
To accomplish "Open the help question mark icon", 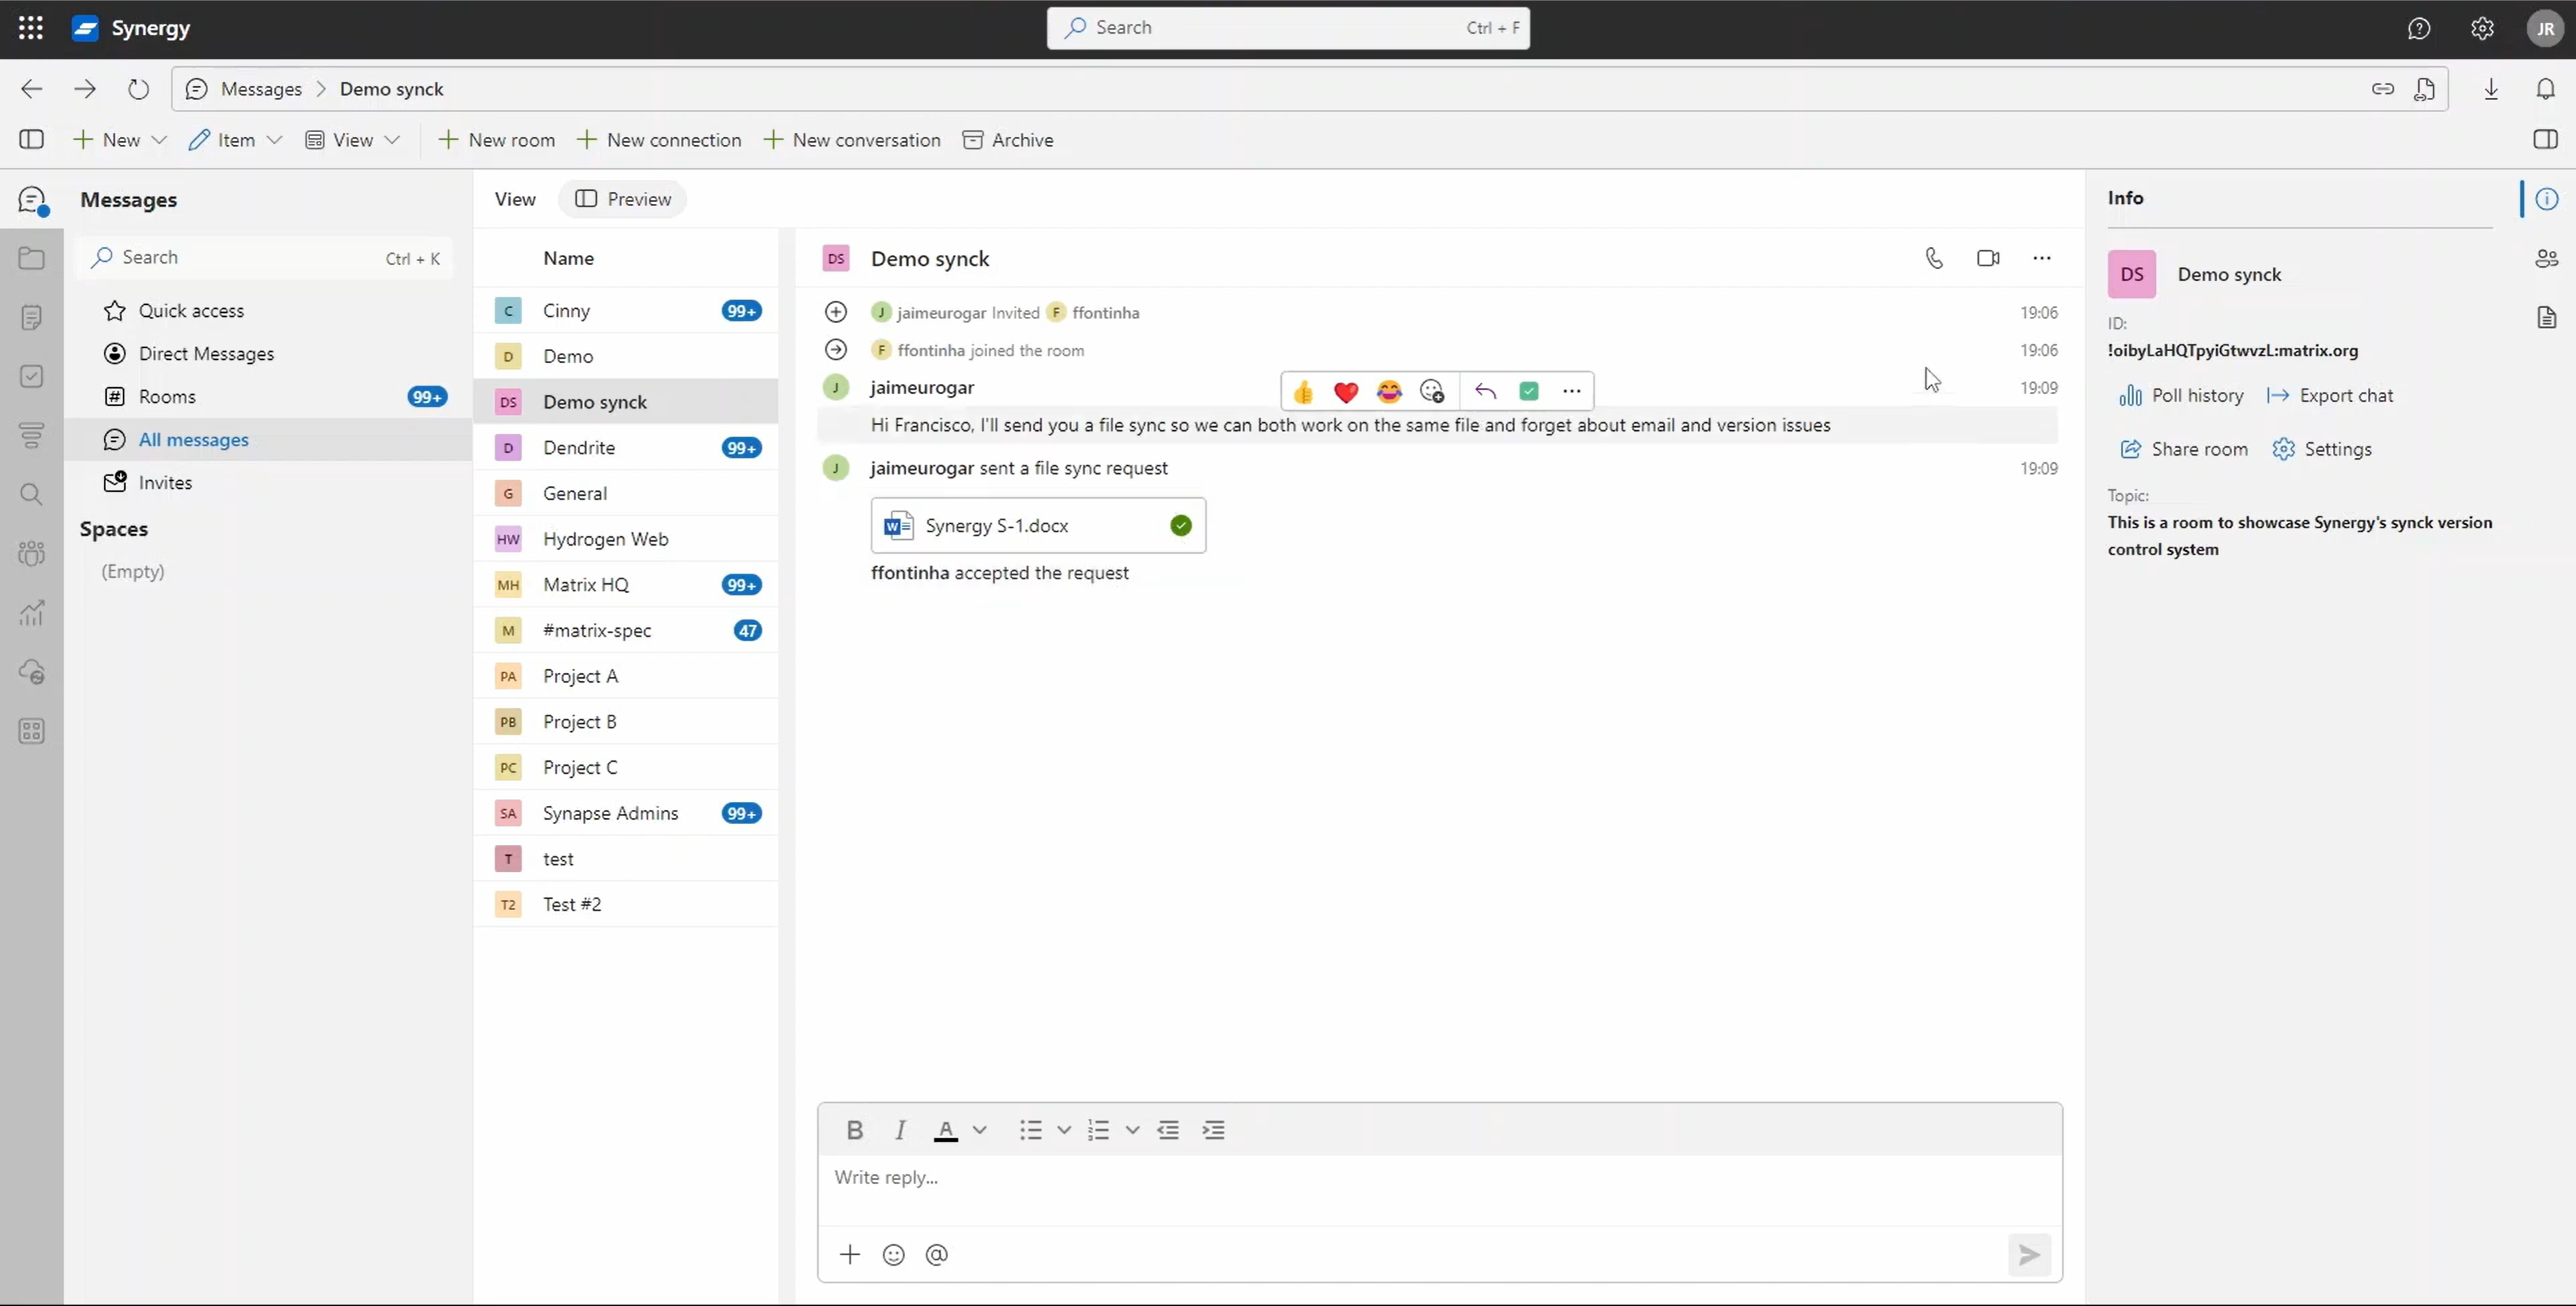I will pos(2418,28).
